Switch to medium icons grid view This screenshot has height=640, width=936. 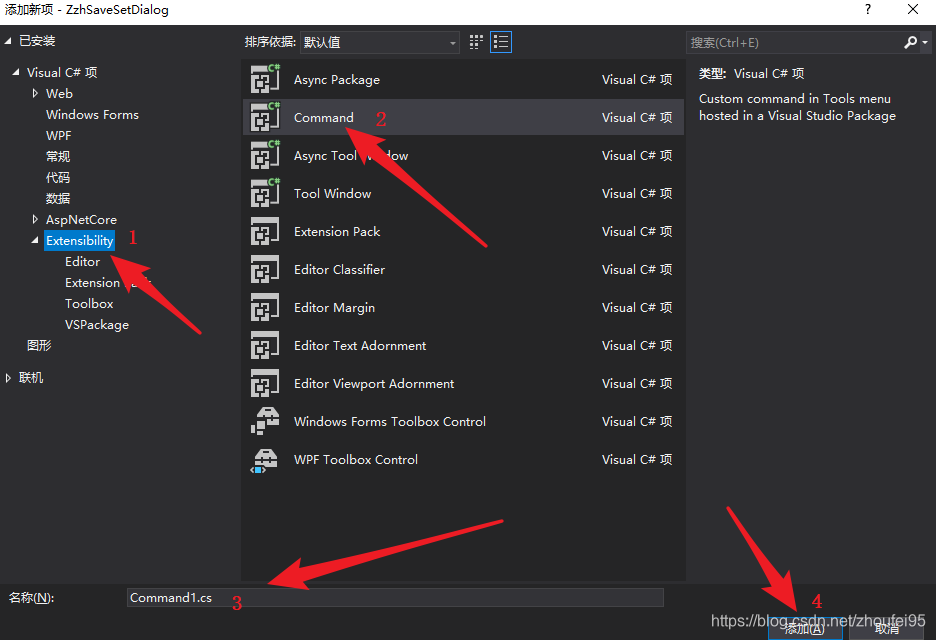476,42
